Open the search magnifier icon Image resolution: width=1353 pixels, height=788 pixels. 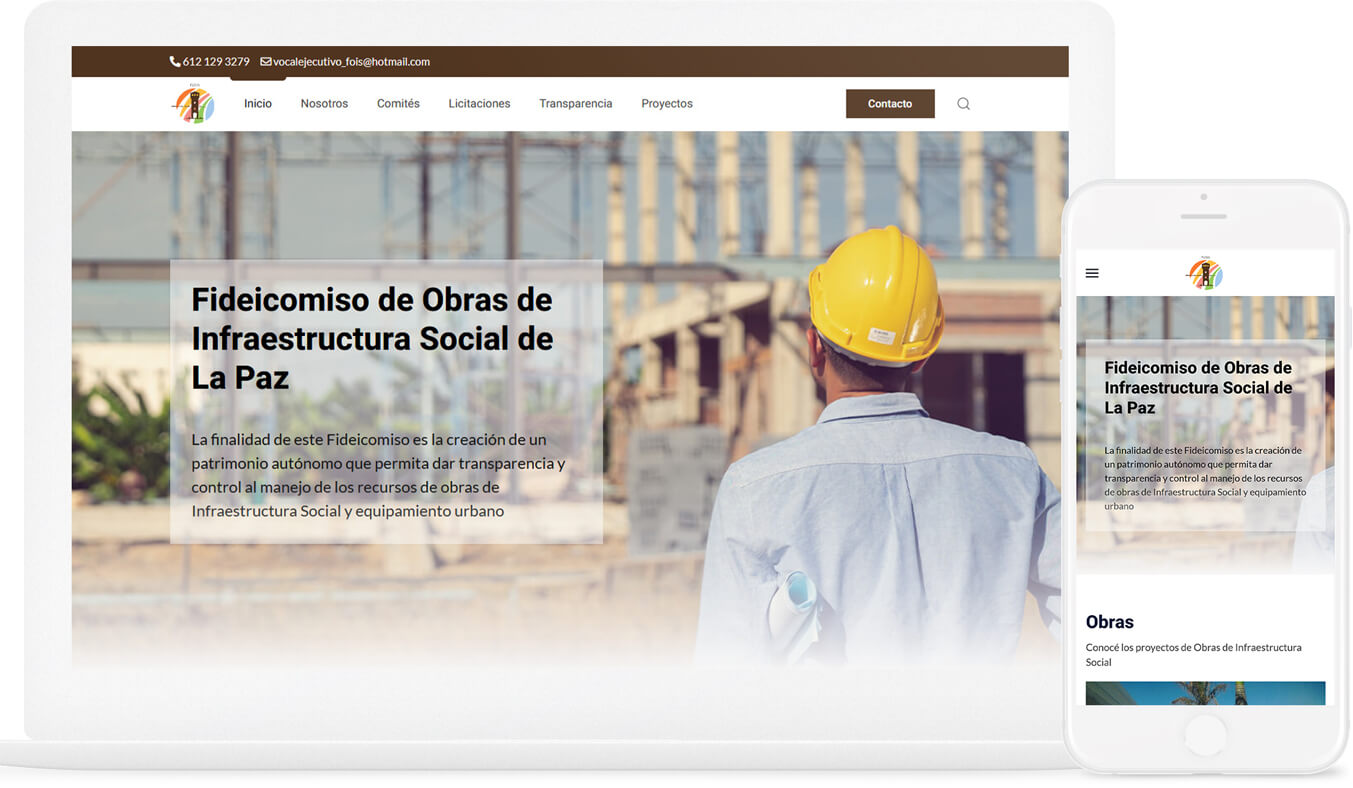pyautogui.click(x=963, y=103)
